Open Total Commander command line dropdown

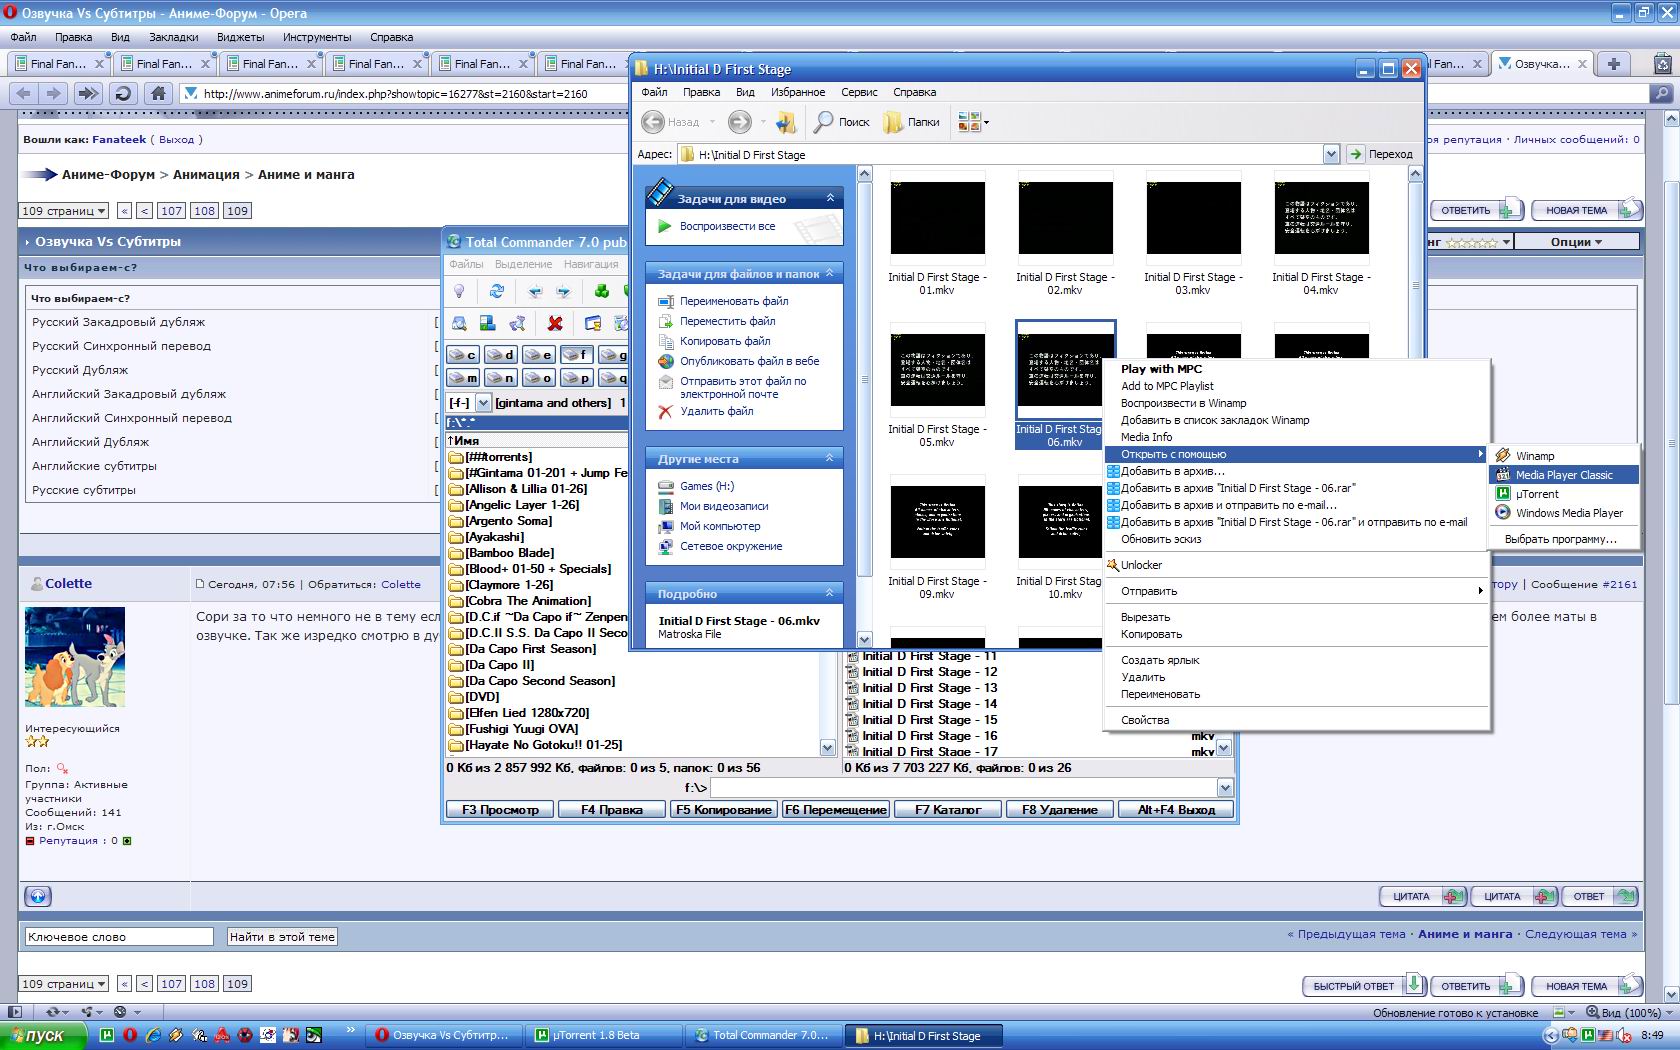click(1225, 788)
